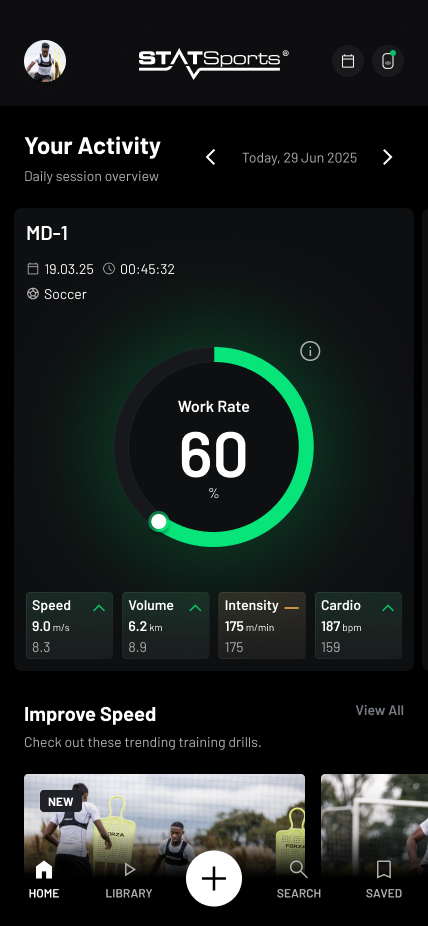The width and height of the screenshot is (428, 926).
Task: Open the Speed metric card
Action: [x=70, y=625]
